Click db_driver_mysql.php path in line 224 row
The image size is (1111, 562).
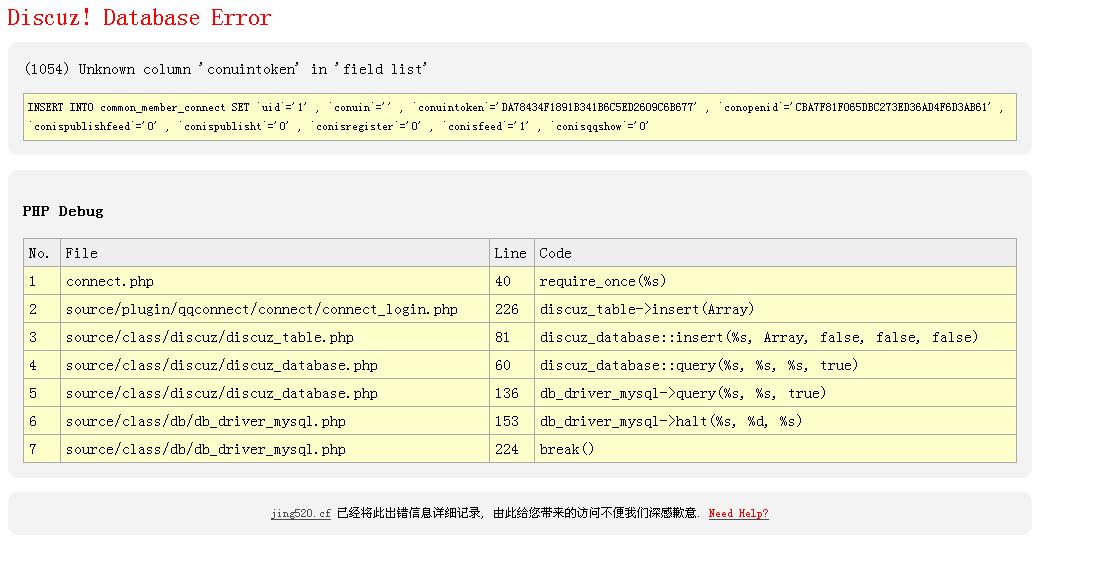[x=275, y=449]
